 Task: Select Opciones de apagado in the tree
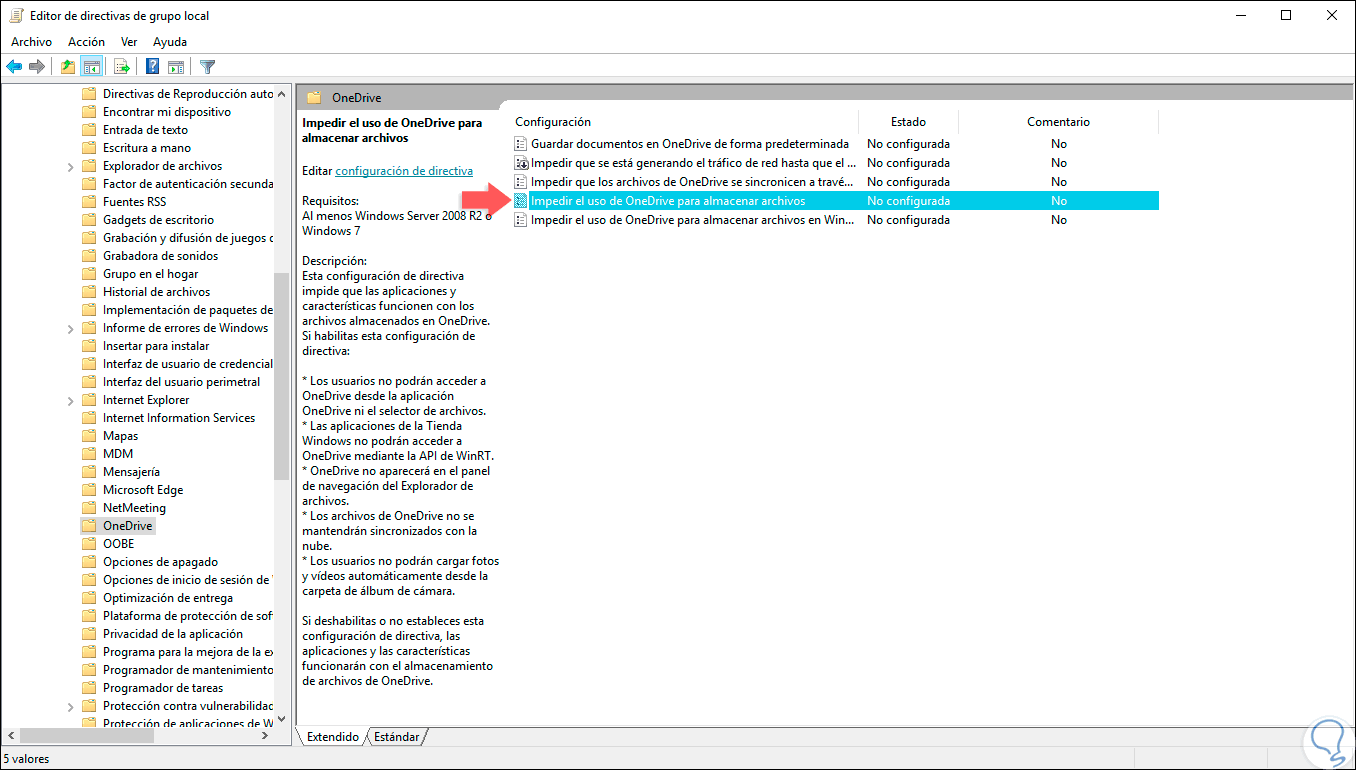[160, 562]
